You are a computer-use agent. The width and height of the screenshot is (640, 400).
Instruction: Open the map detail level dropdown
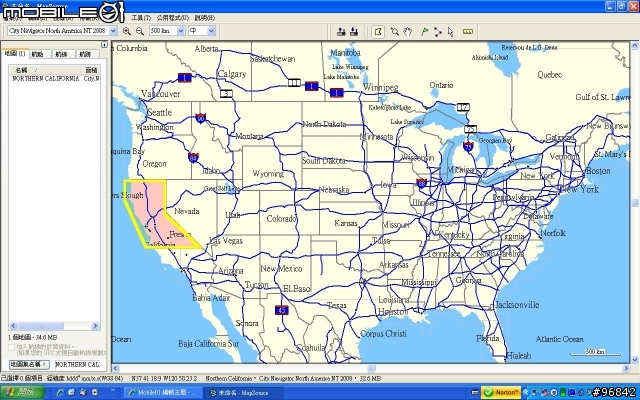(x=211, y=31)
